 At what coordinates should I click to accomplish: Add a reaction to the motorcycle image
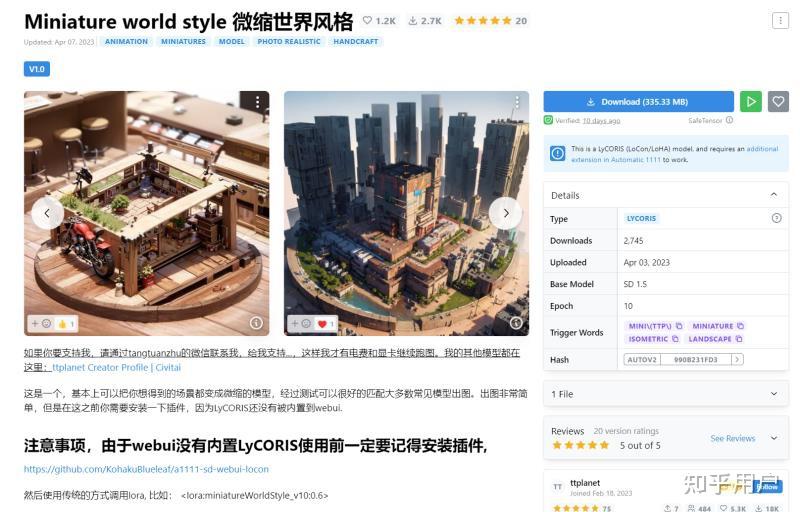click(41, 323)
